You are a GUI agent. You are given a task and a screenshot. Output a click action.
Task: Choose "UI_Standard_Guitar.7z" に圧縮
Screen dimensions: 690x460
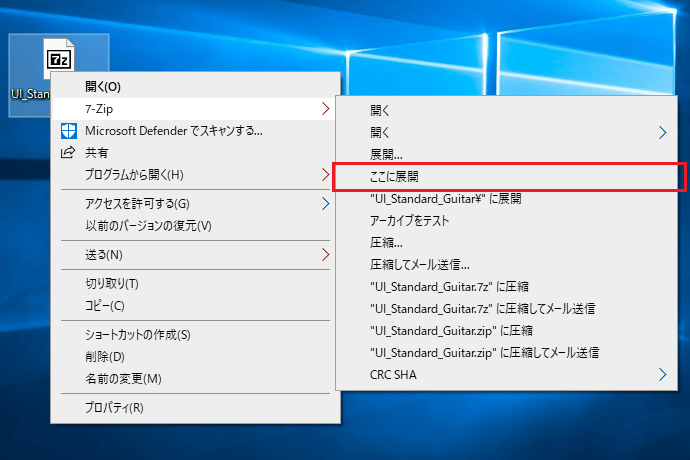pyautogui.click(x=506, y=287)
